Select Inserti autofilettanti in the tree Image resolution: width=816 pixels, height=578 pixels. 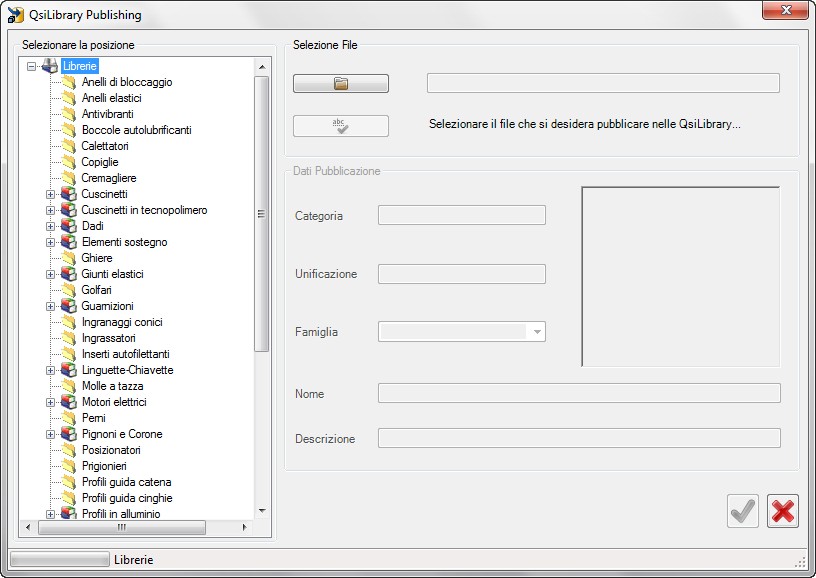pos(126,354)
